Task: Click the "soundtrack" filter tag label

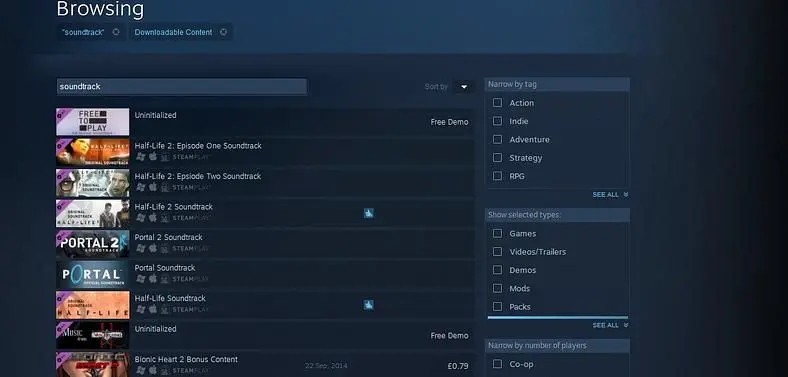Action: 83,32
